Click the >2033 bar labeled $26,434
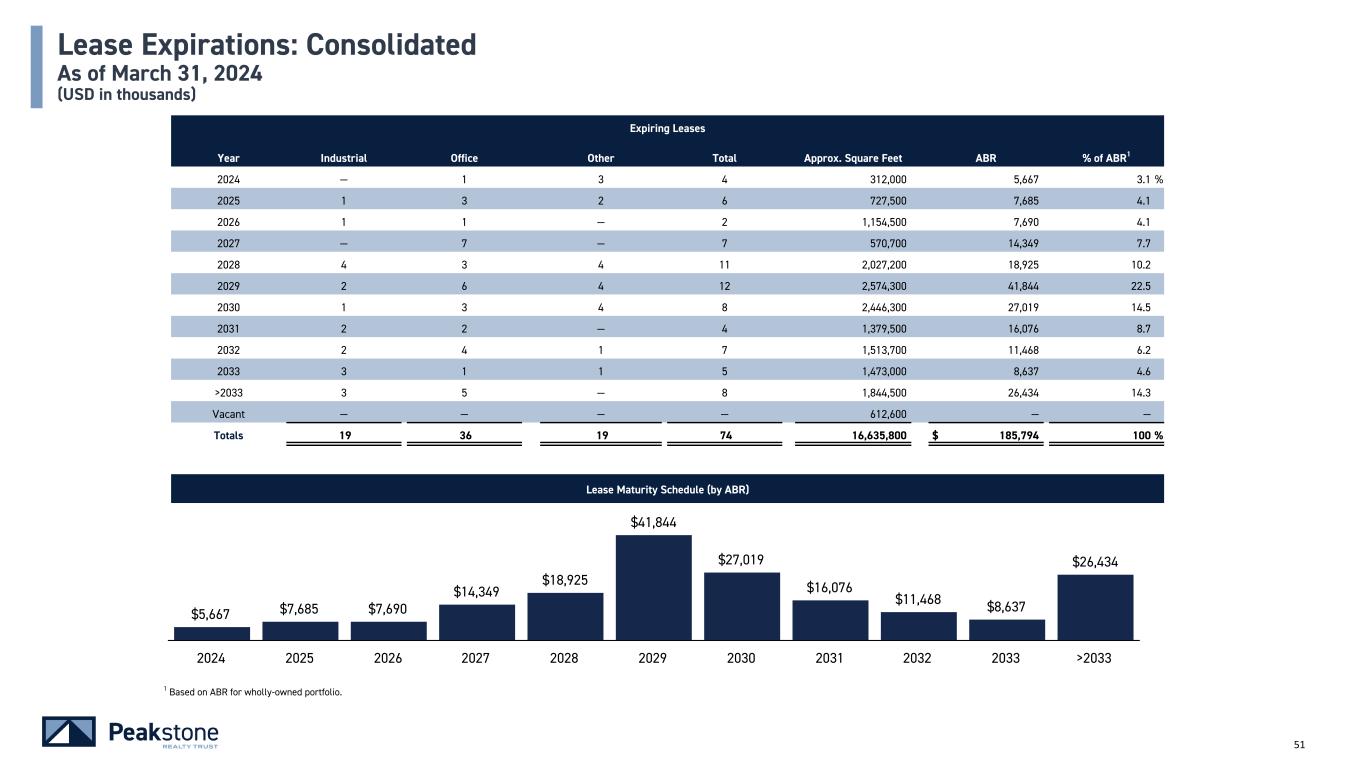The height and width of the screenshot is (768, 1365). point(1094,607)
